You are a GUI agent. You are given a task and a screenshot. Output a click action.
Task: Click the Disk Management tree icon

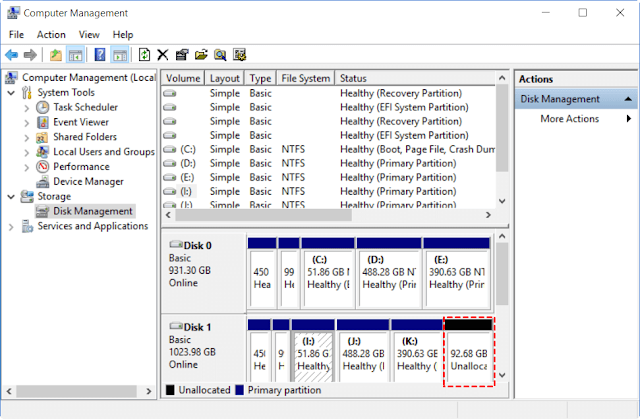[x=42, y=211]
